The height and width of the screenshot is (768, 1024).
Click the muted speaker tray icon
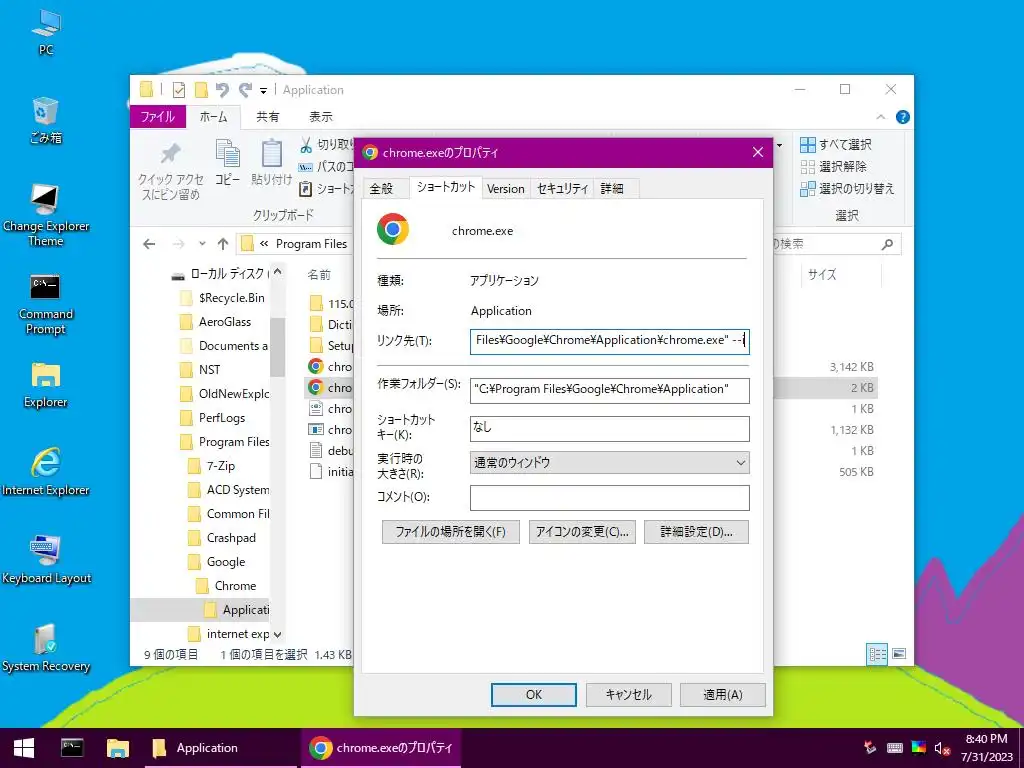point(942,748)
